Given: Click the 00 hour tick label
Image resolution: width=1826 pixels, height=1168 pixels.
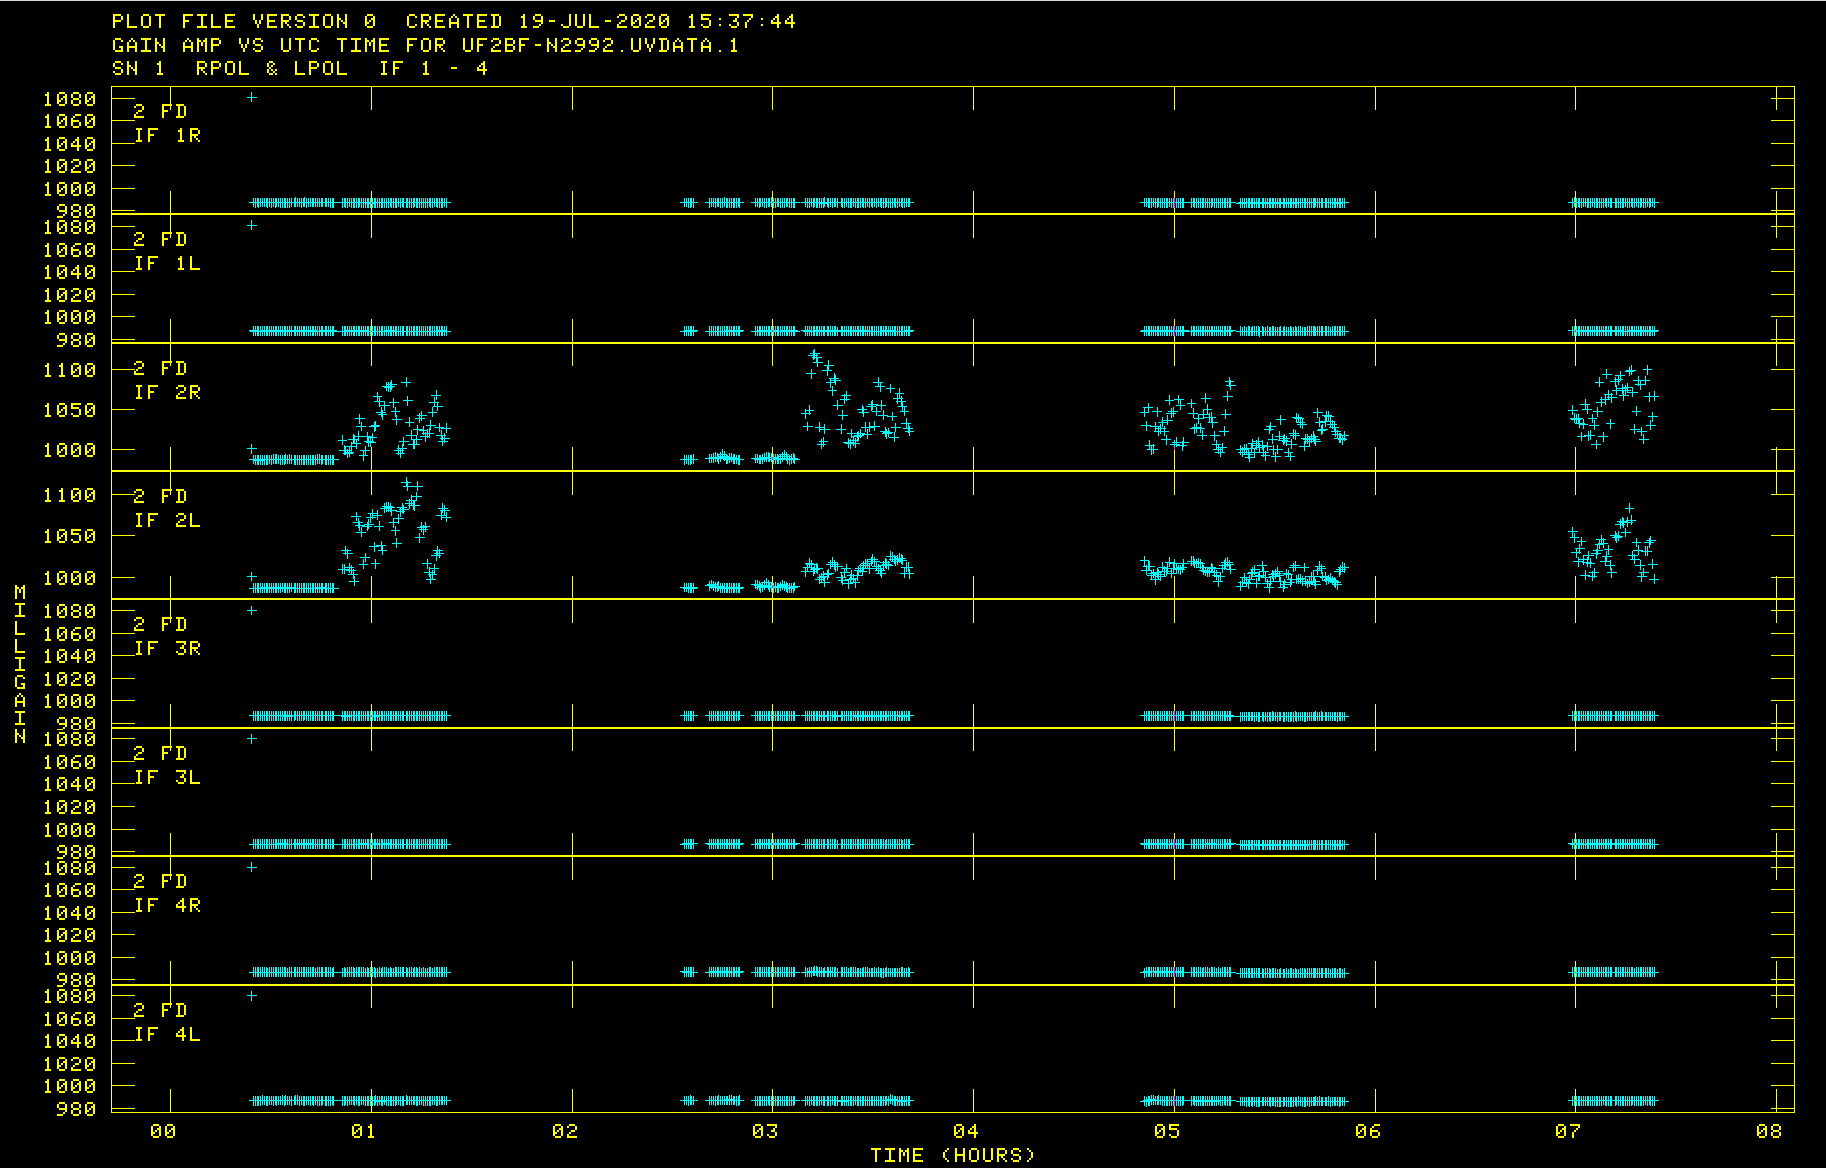Looking at the screenshot, I should click(x=163, y=1131).
